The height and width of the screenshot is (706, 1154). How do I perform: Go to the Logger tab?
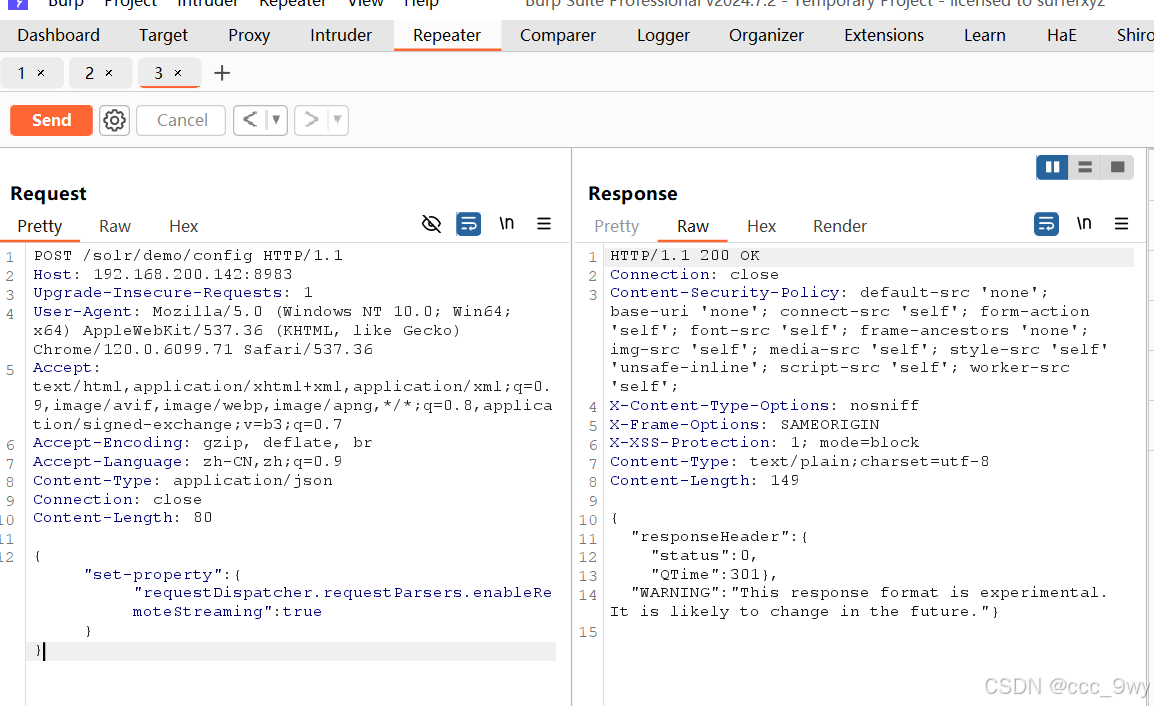[663, 35]
